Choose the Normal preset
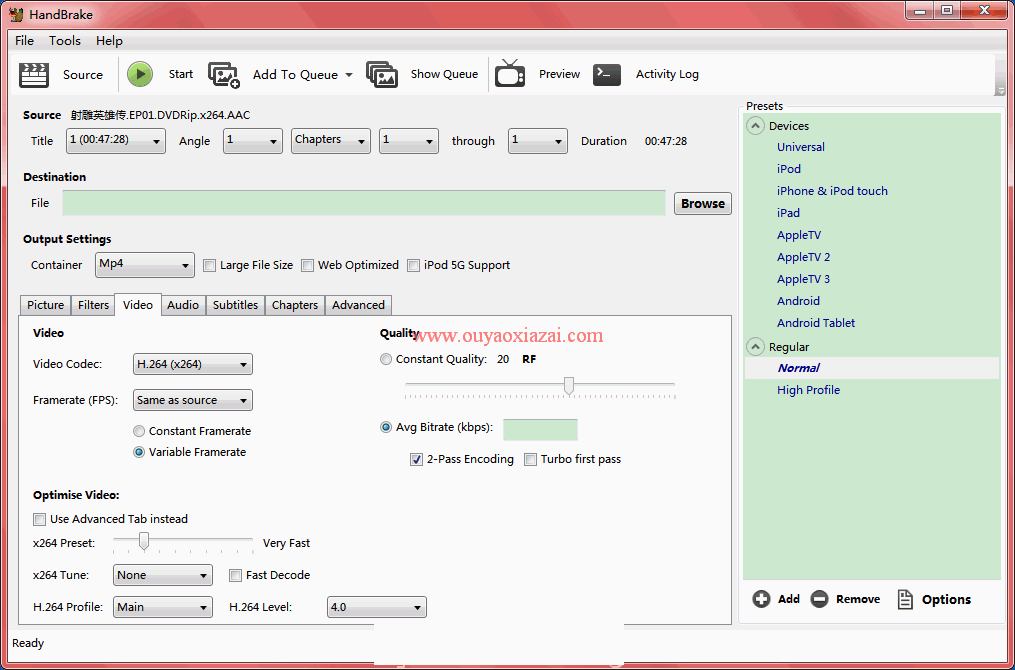Image resolution: width=1015 pixels, height=670 pixels. click(799, 368)
